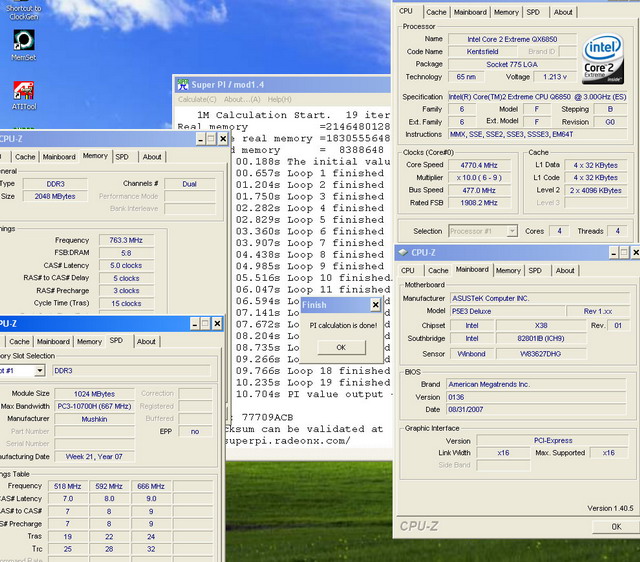Click the Super PI title bar icon
640x562 pixels.
183,85
